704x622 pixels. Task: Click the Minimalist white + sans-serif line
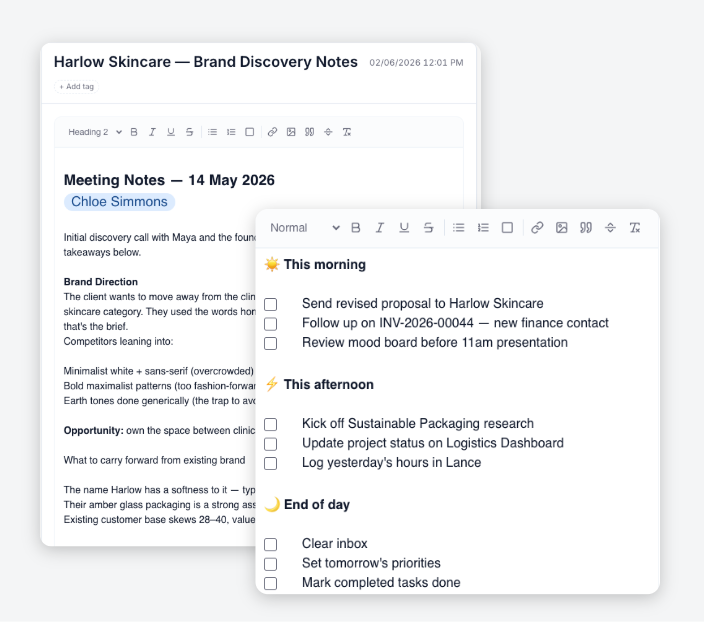click(158, 371)
